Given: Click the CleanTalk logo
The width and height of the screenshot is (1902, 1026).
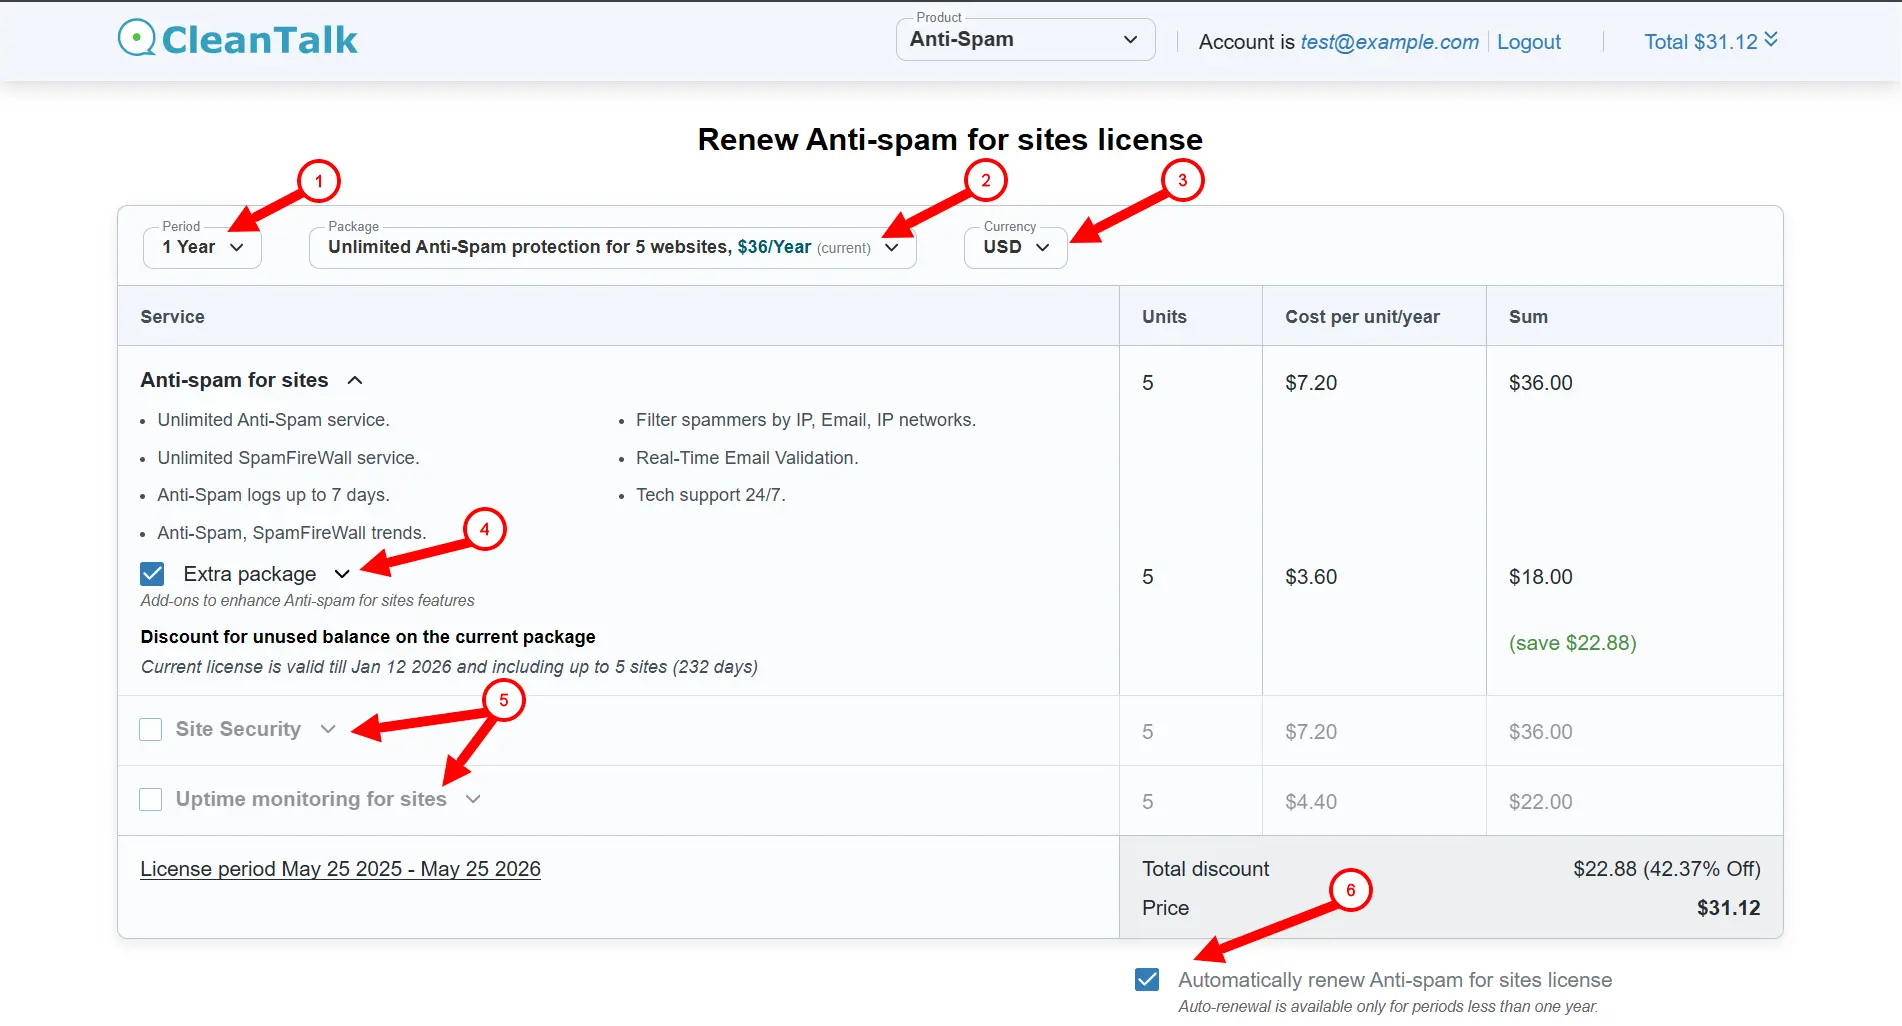Looking at the screenshot, I should [237, 39].
